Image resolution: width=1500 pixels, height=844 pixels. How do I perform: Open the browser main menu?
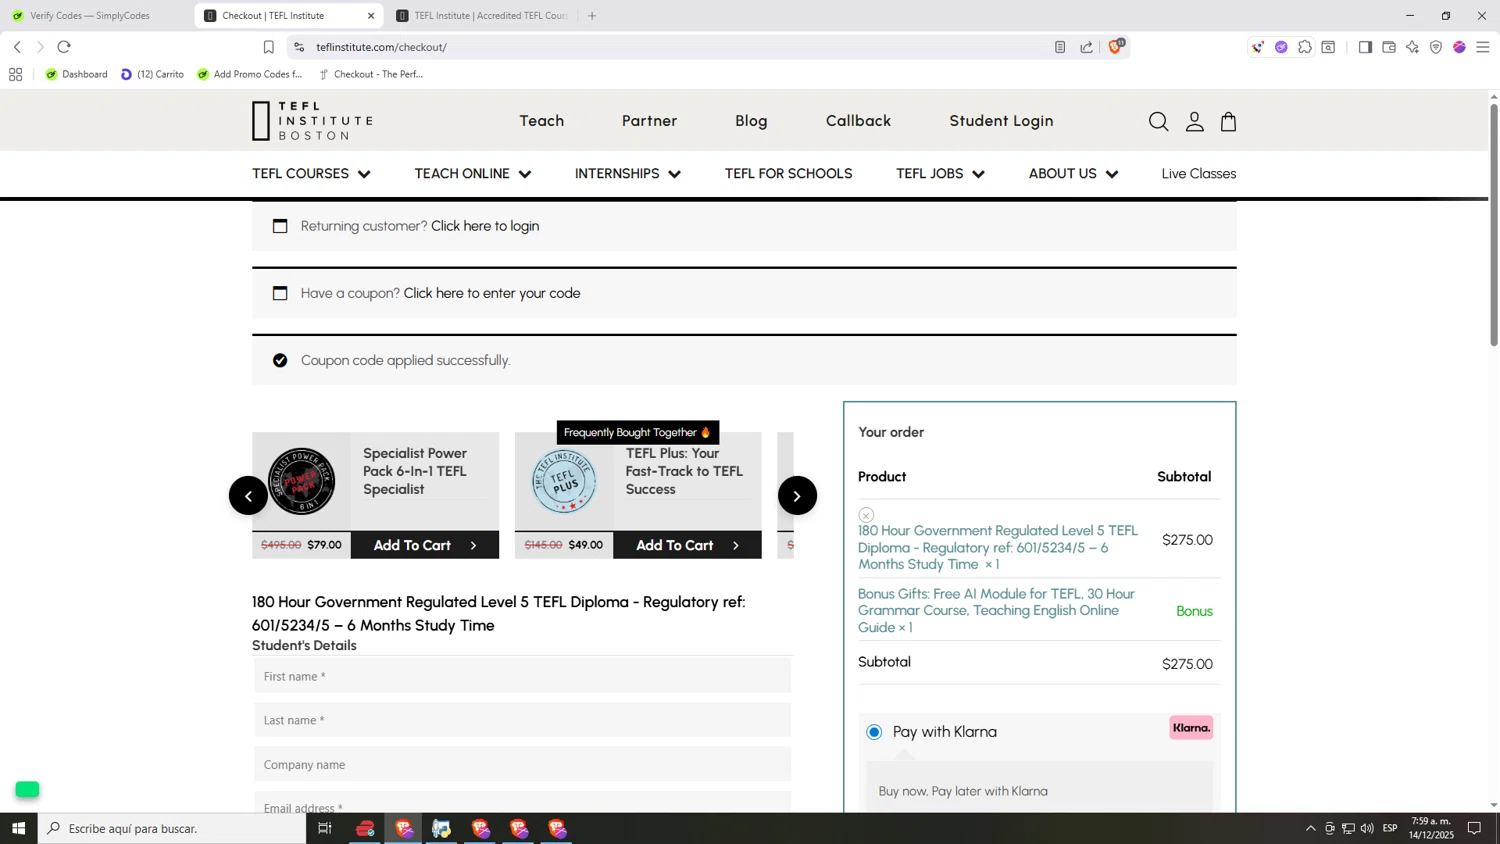click(1483, 47)
